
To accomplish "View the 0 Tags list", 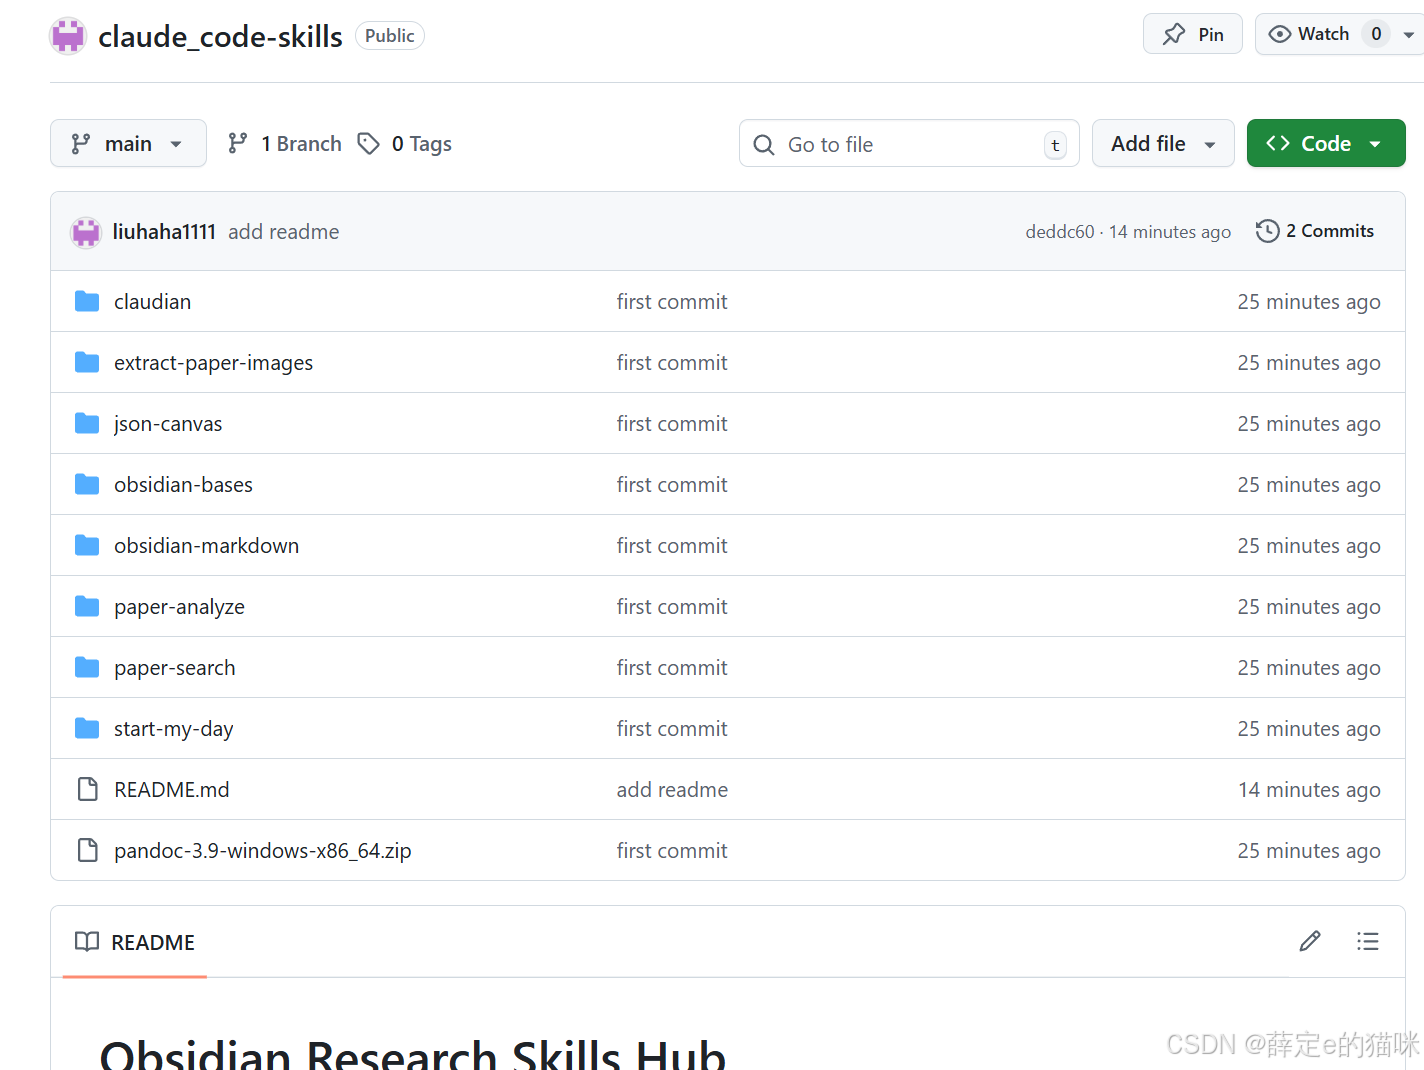I will click(405, 144).
